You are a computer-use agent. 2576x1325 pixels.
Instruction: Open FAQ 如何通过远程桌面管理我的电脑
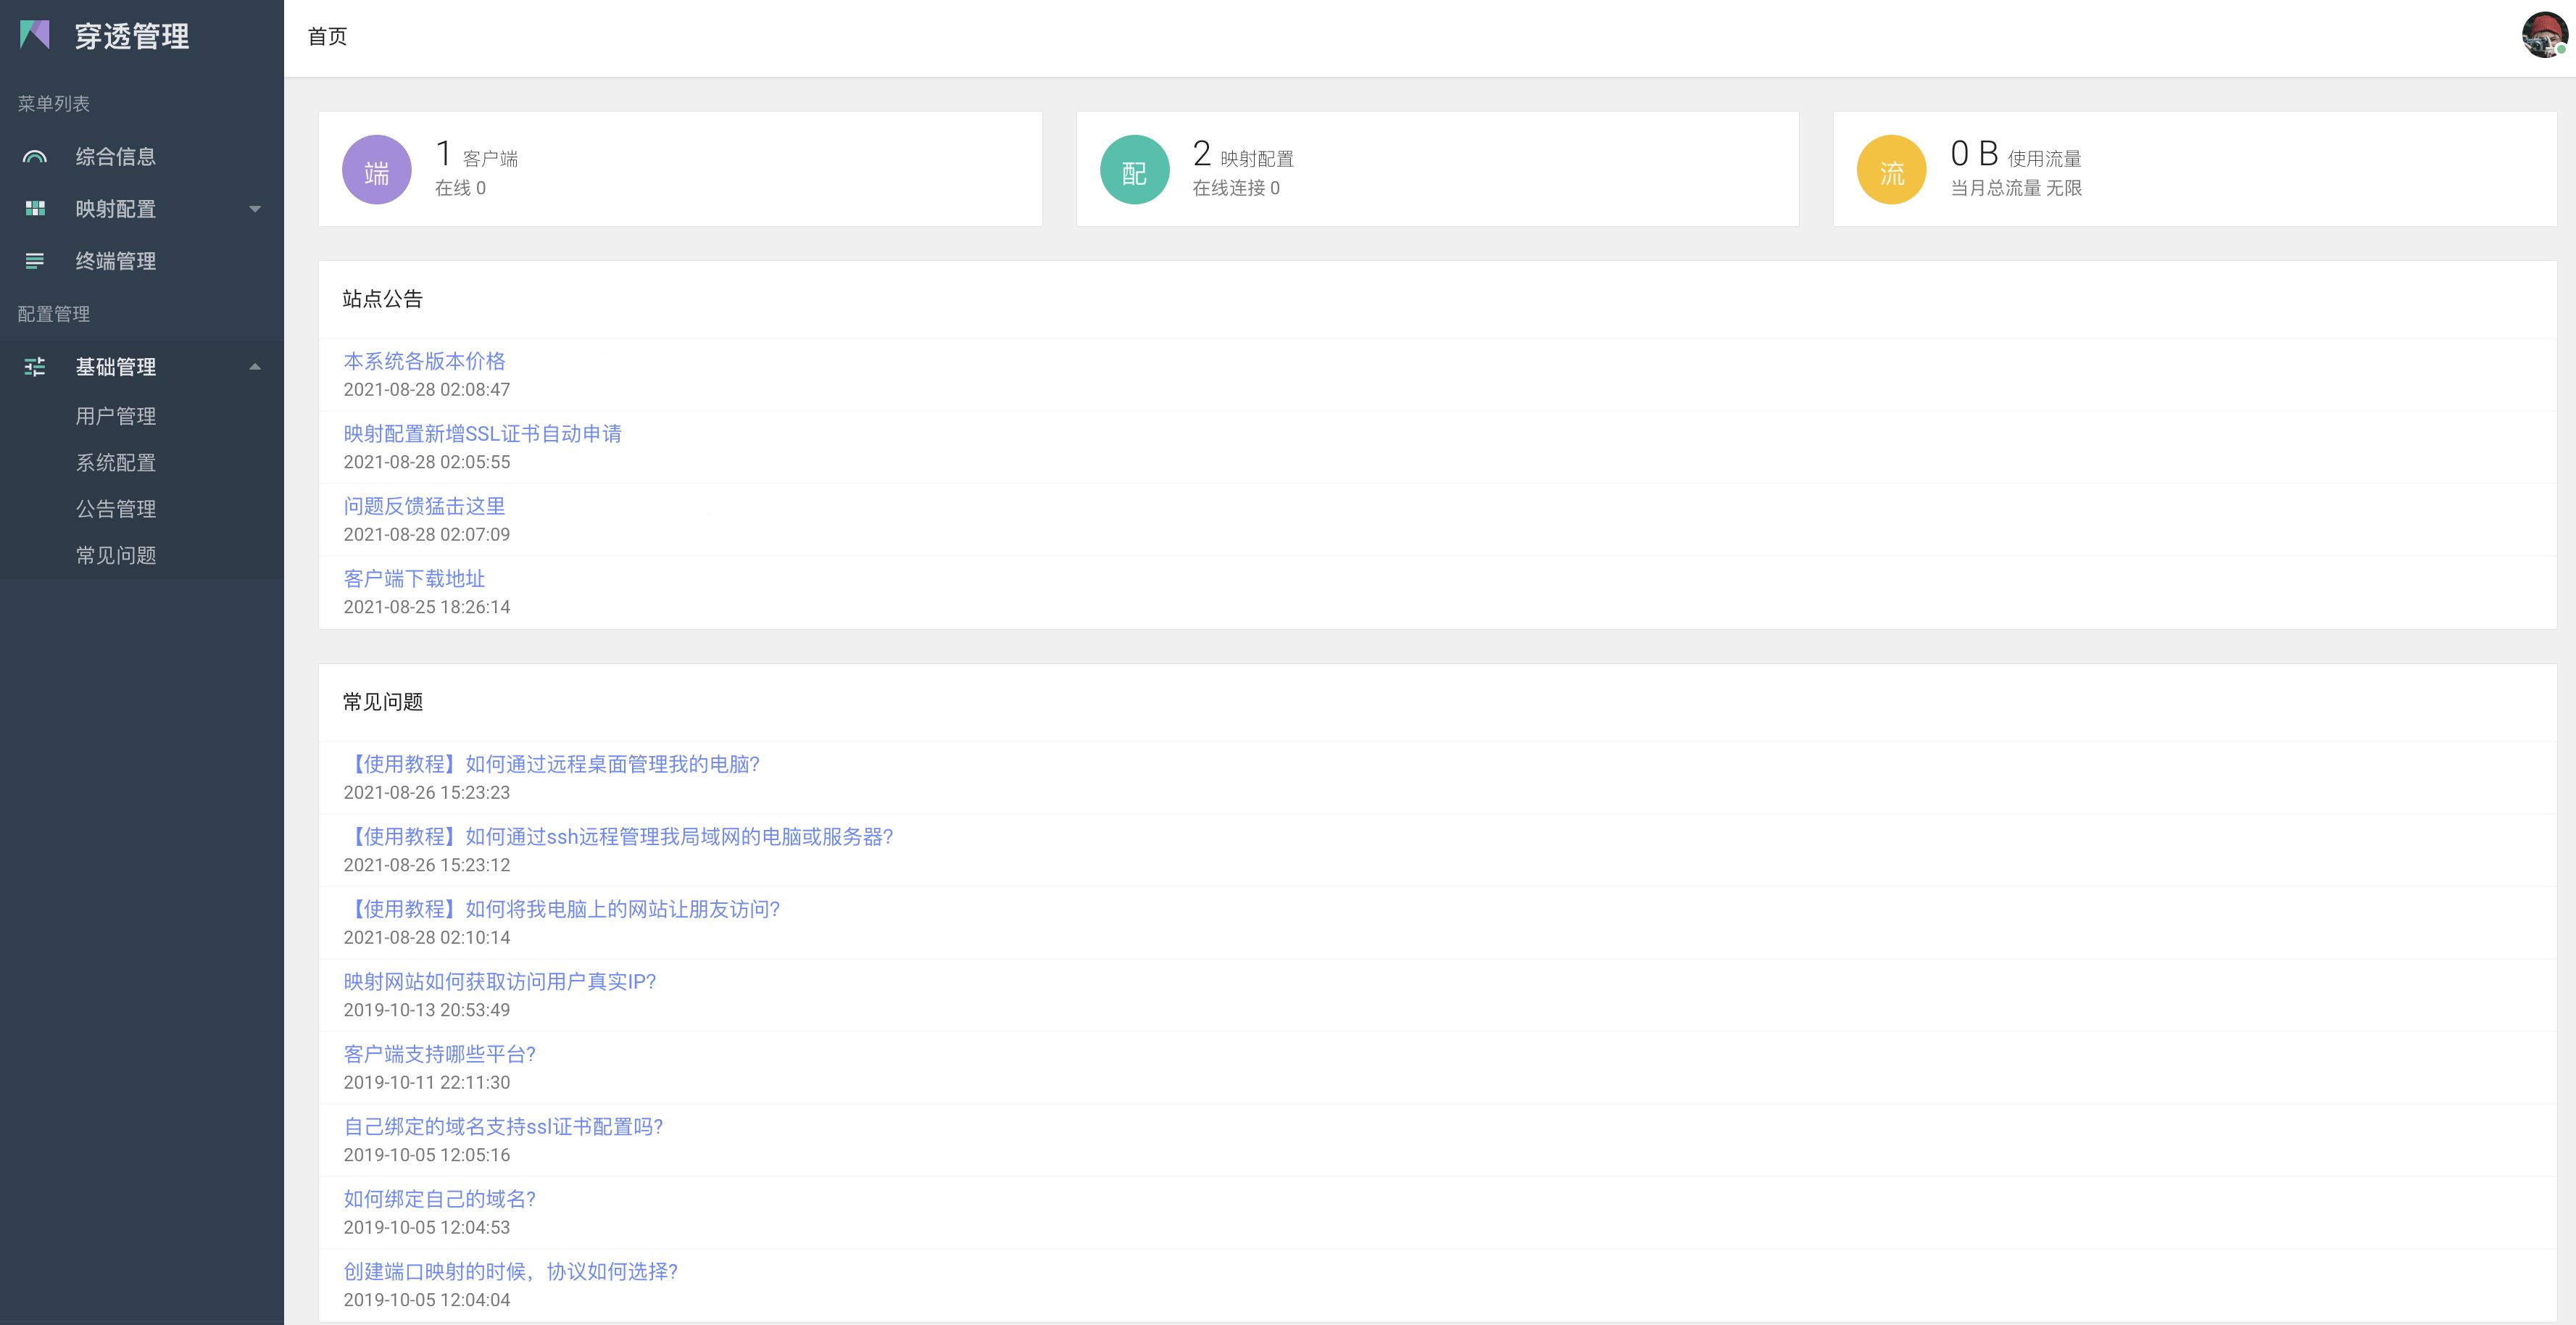pos(551,764)
